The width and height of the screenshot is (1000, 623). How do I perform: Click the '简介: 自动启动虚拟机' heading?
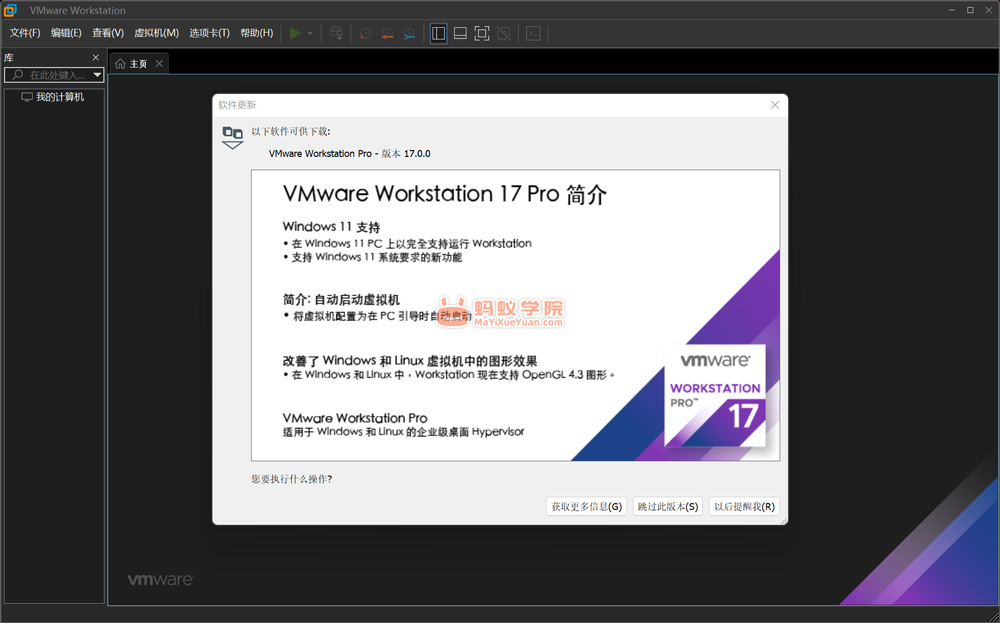(x=341, y=300)
